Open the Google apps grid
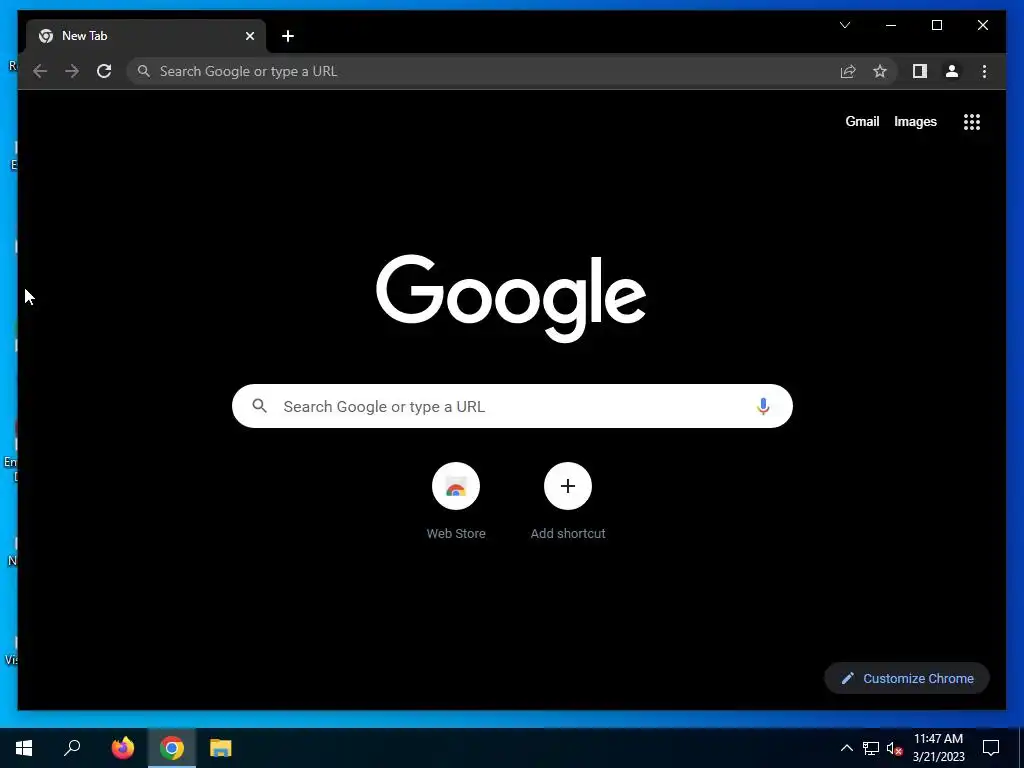This screenshot has height=768, width=1024. point(972,121)
